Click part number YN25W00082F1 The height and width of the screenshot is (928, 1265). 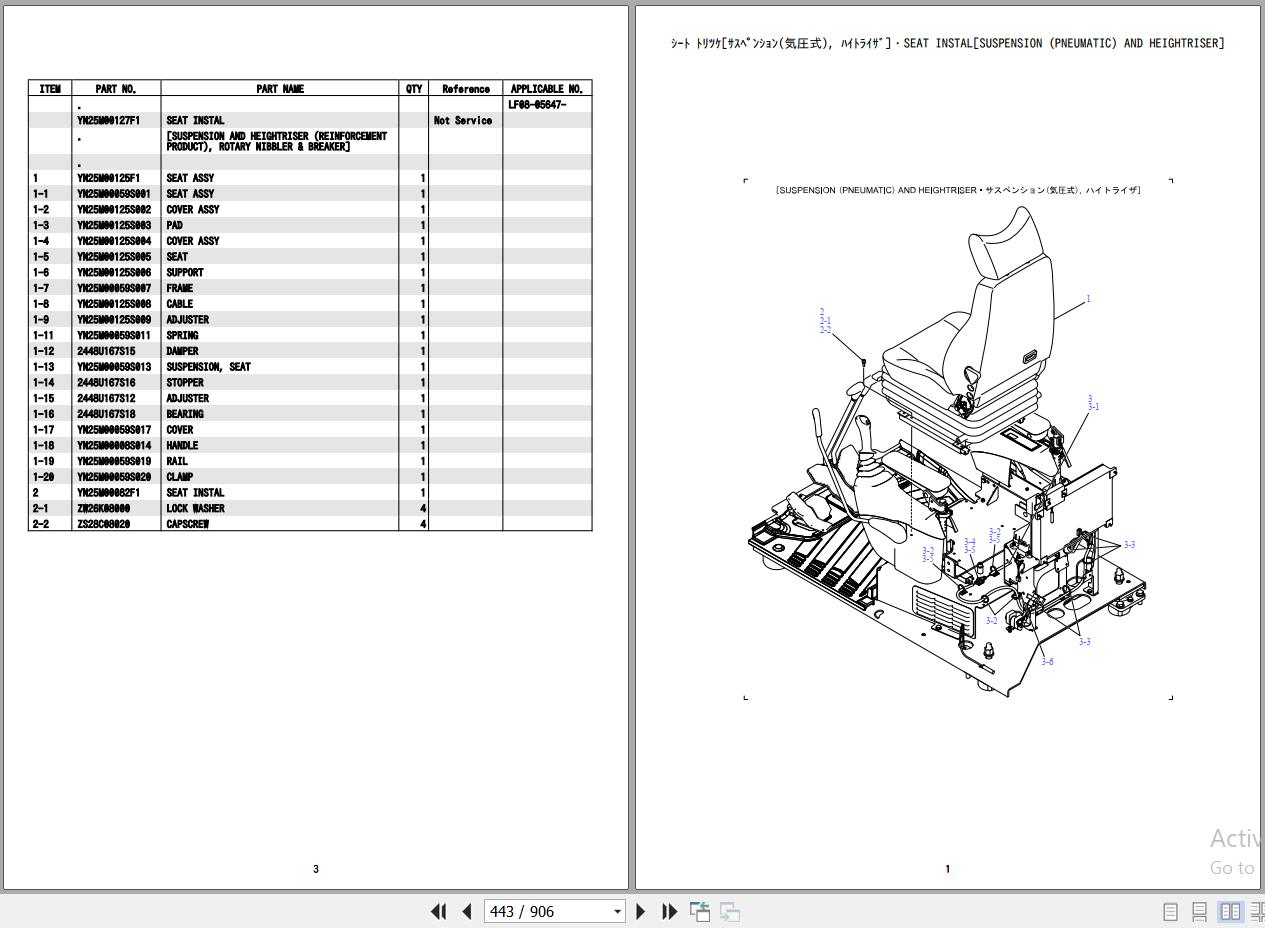(108, 493)
